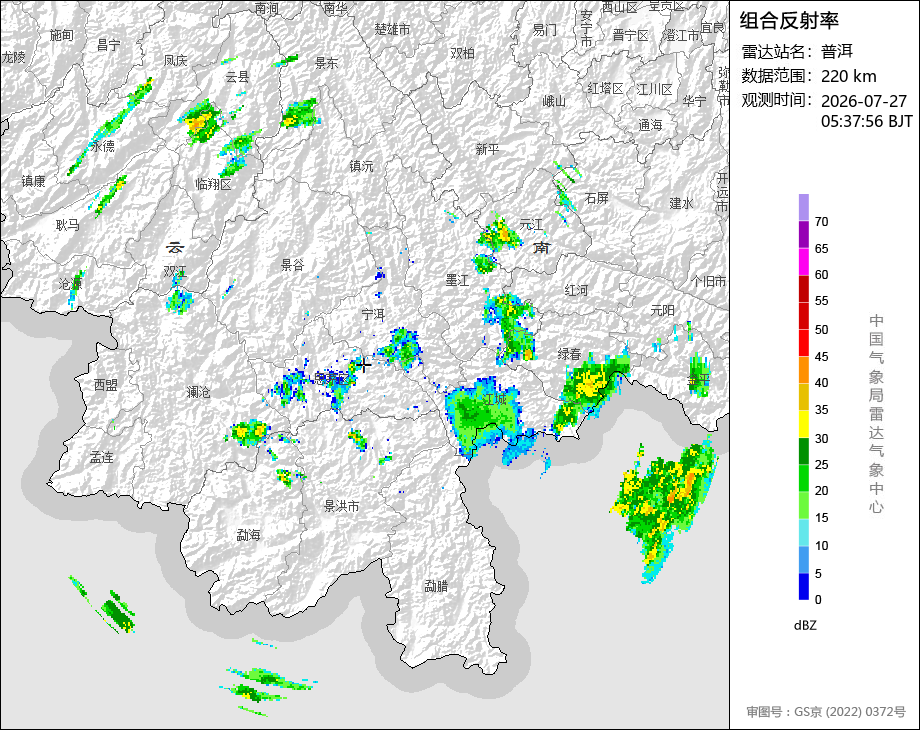The height and width of the screenshot is (730, 920).
Task: Click the 澜沧 county label
Action: pos(198,391)
